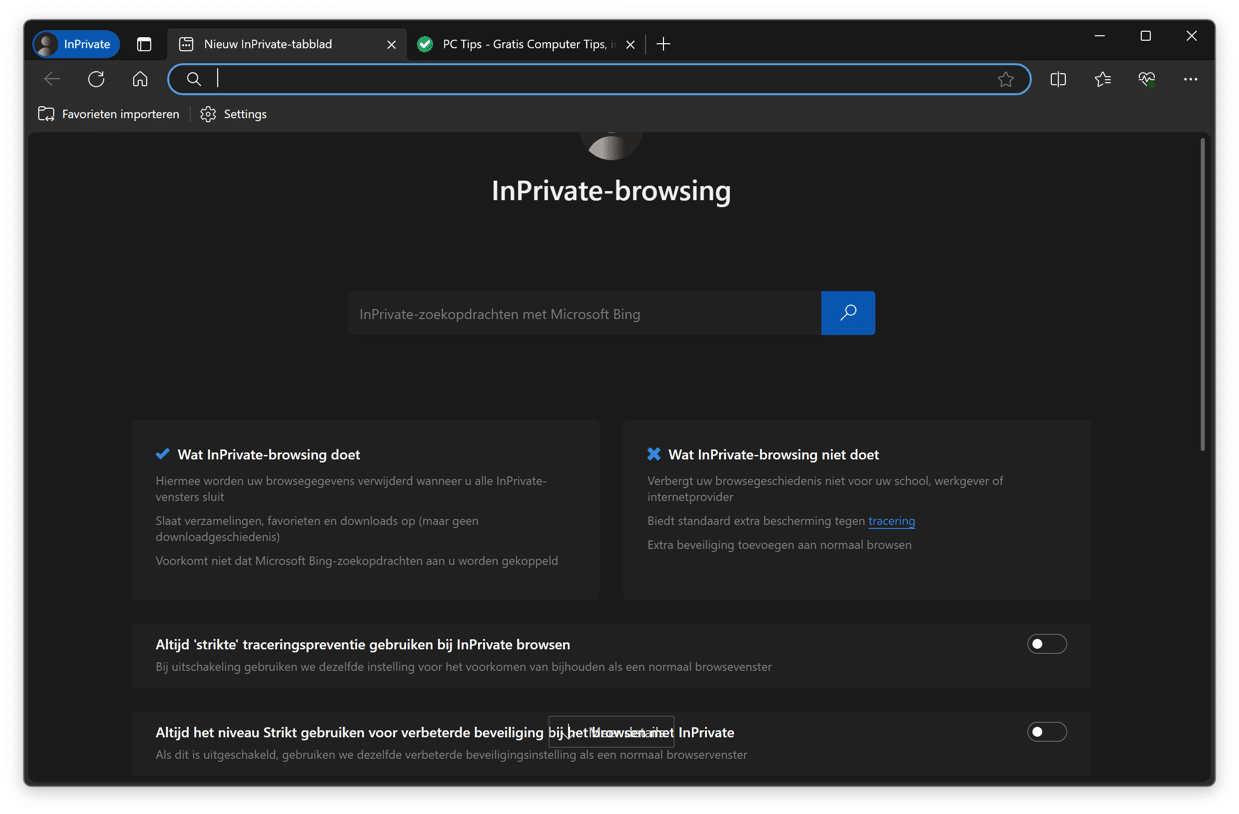
Task: Open the split screen view
Action: 1057,78
